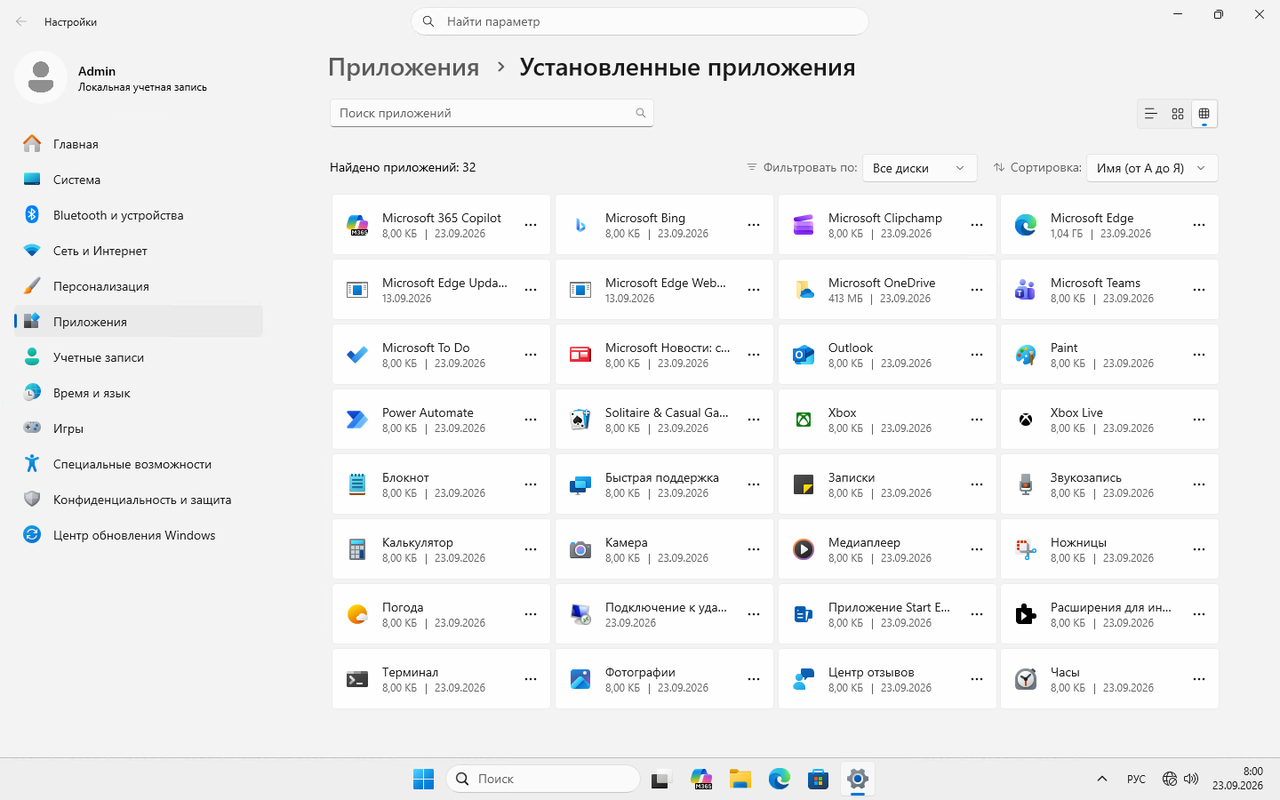
Task: Open the Игры settings section
Action: (139, 428)
